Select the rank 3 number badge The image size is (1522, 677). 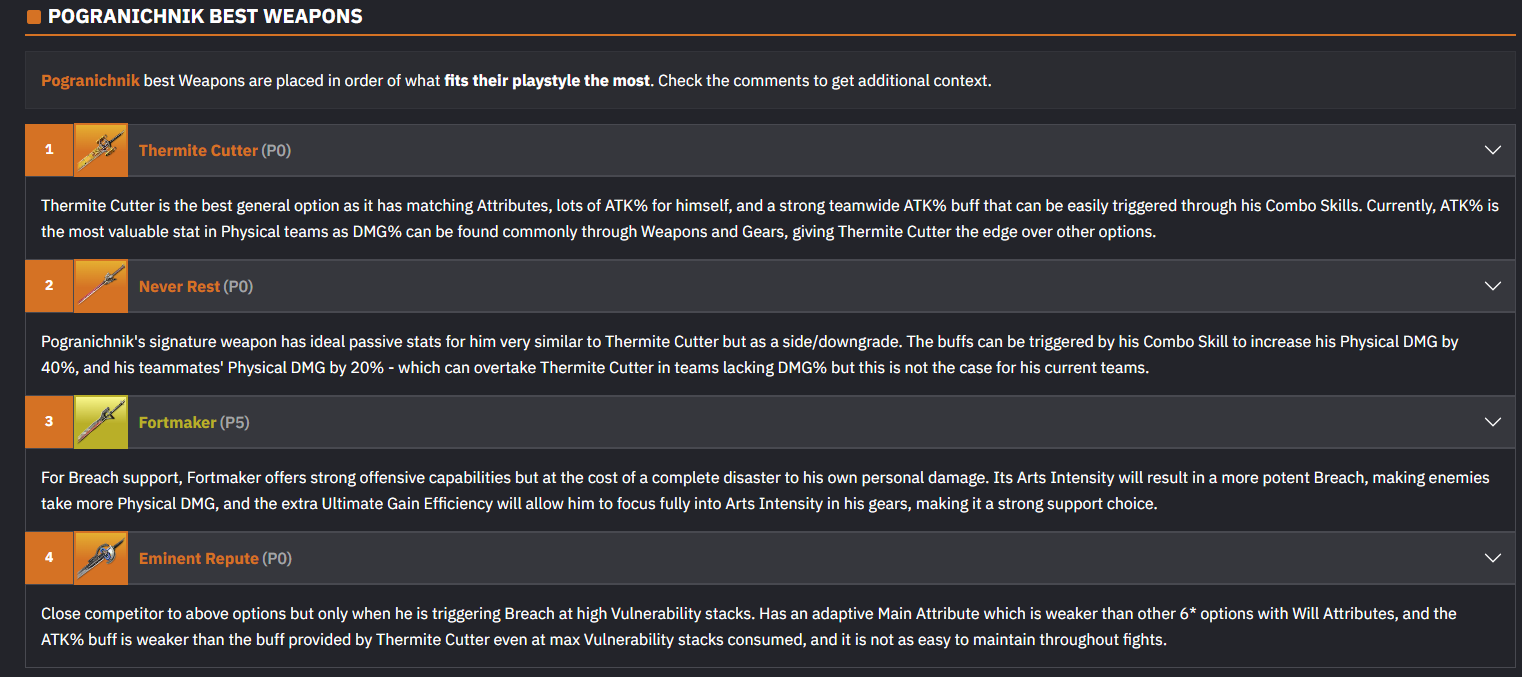(49, 422)
